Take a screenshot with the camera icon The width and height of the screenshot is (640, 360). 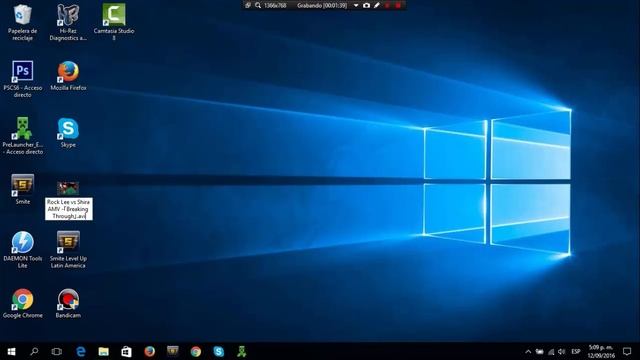(367, 5)
